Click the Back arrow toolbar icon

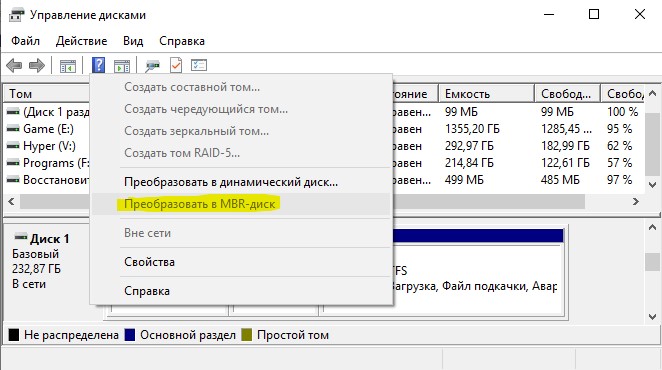click(14, 65)
